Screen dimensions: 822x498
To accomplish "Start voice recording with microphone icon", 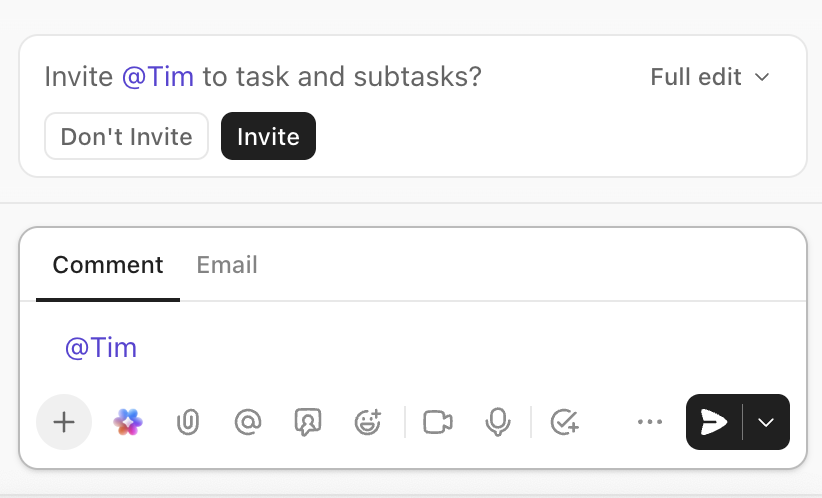I will pos(498,422).
